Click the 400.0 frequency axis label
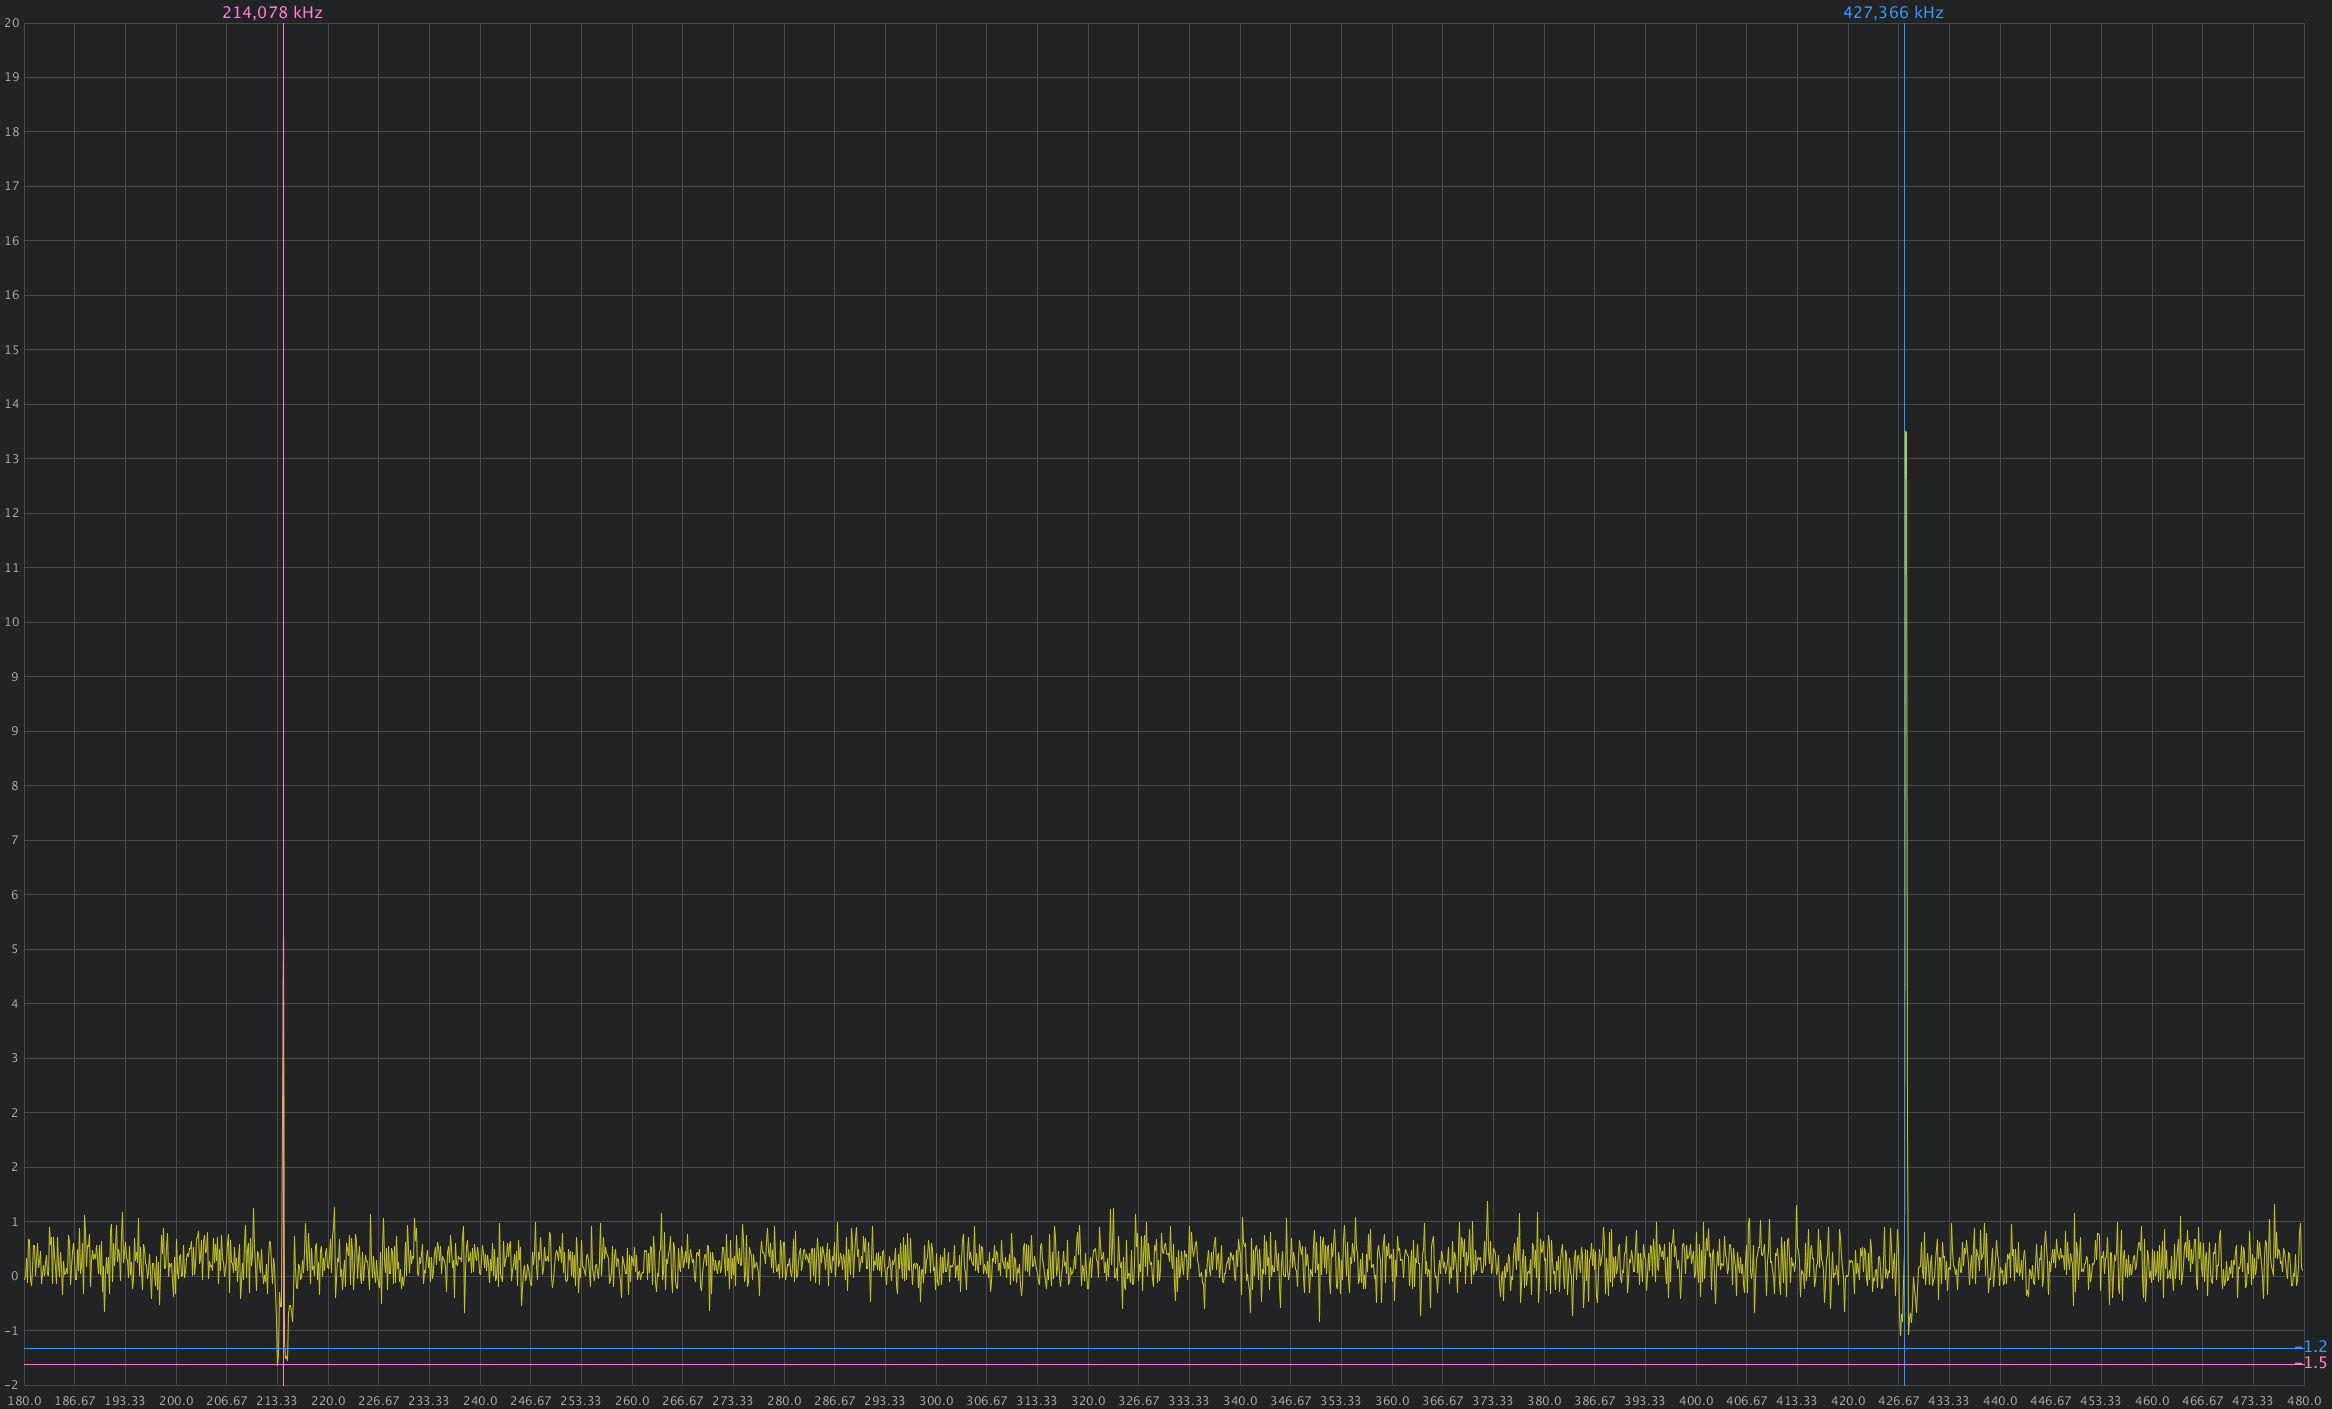 1696,1401
